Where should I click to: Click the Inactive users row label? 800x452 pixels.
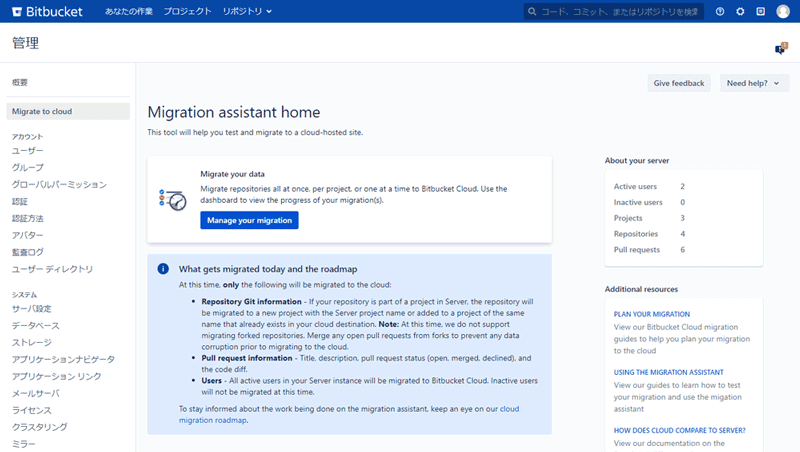click(638, 202)
